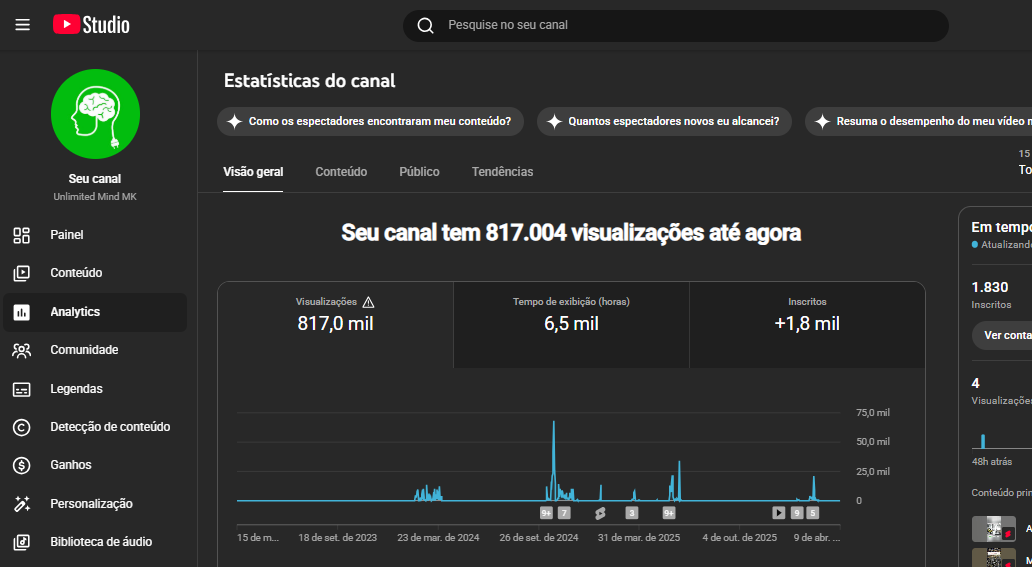Screen dimensions: 1032x567
Task: Select the Inscritos +1,8 mil metric card
Action: coord(807,325)
